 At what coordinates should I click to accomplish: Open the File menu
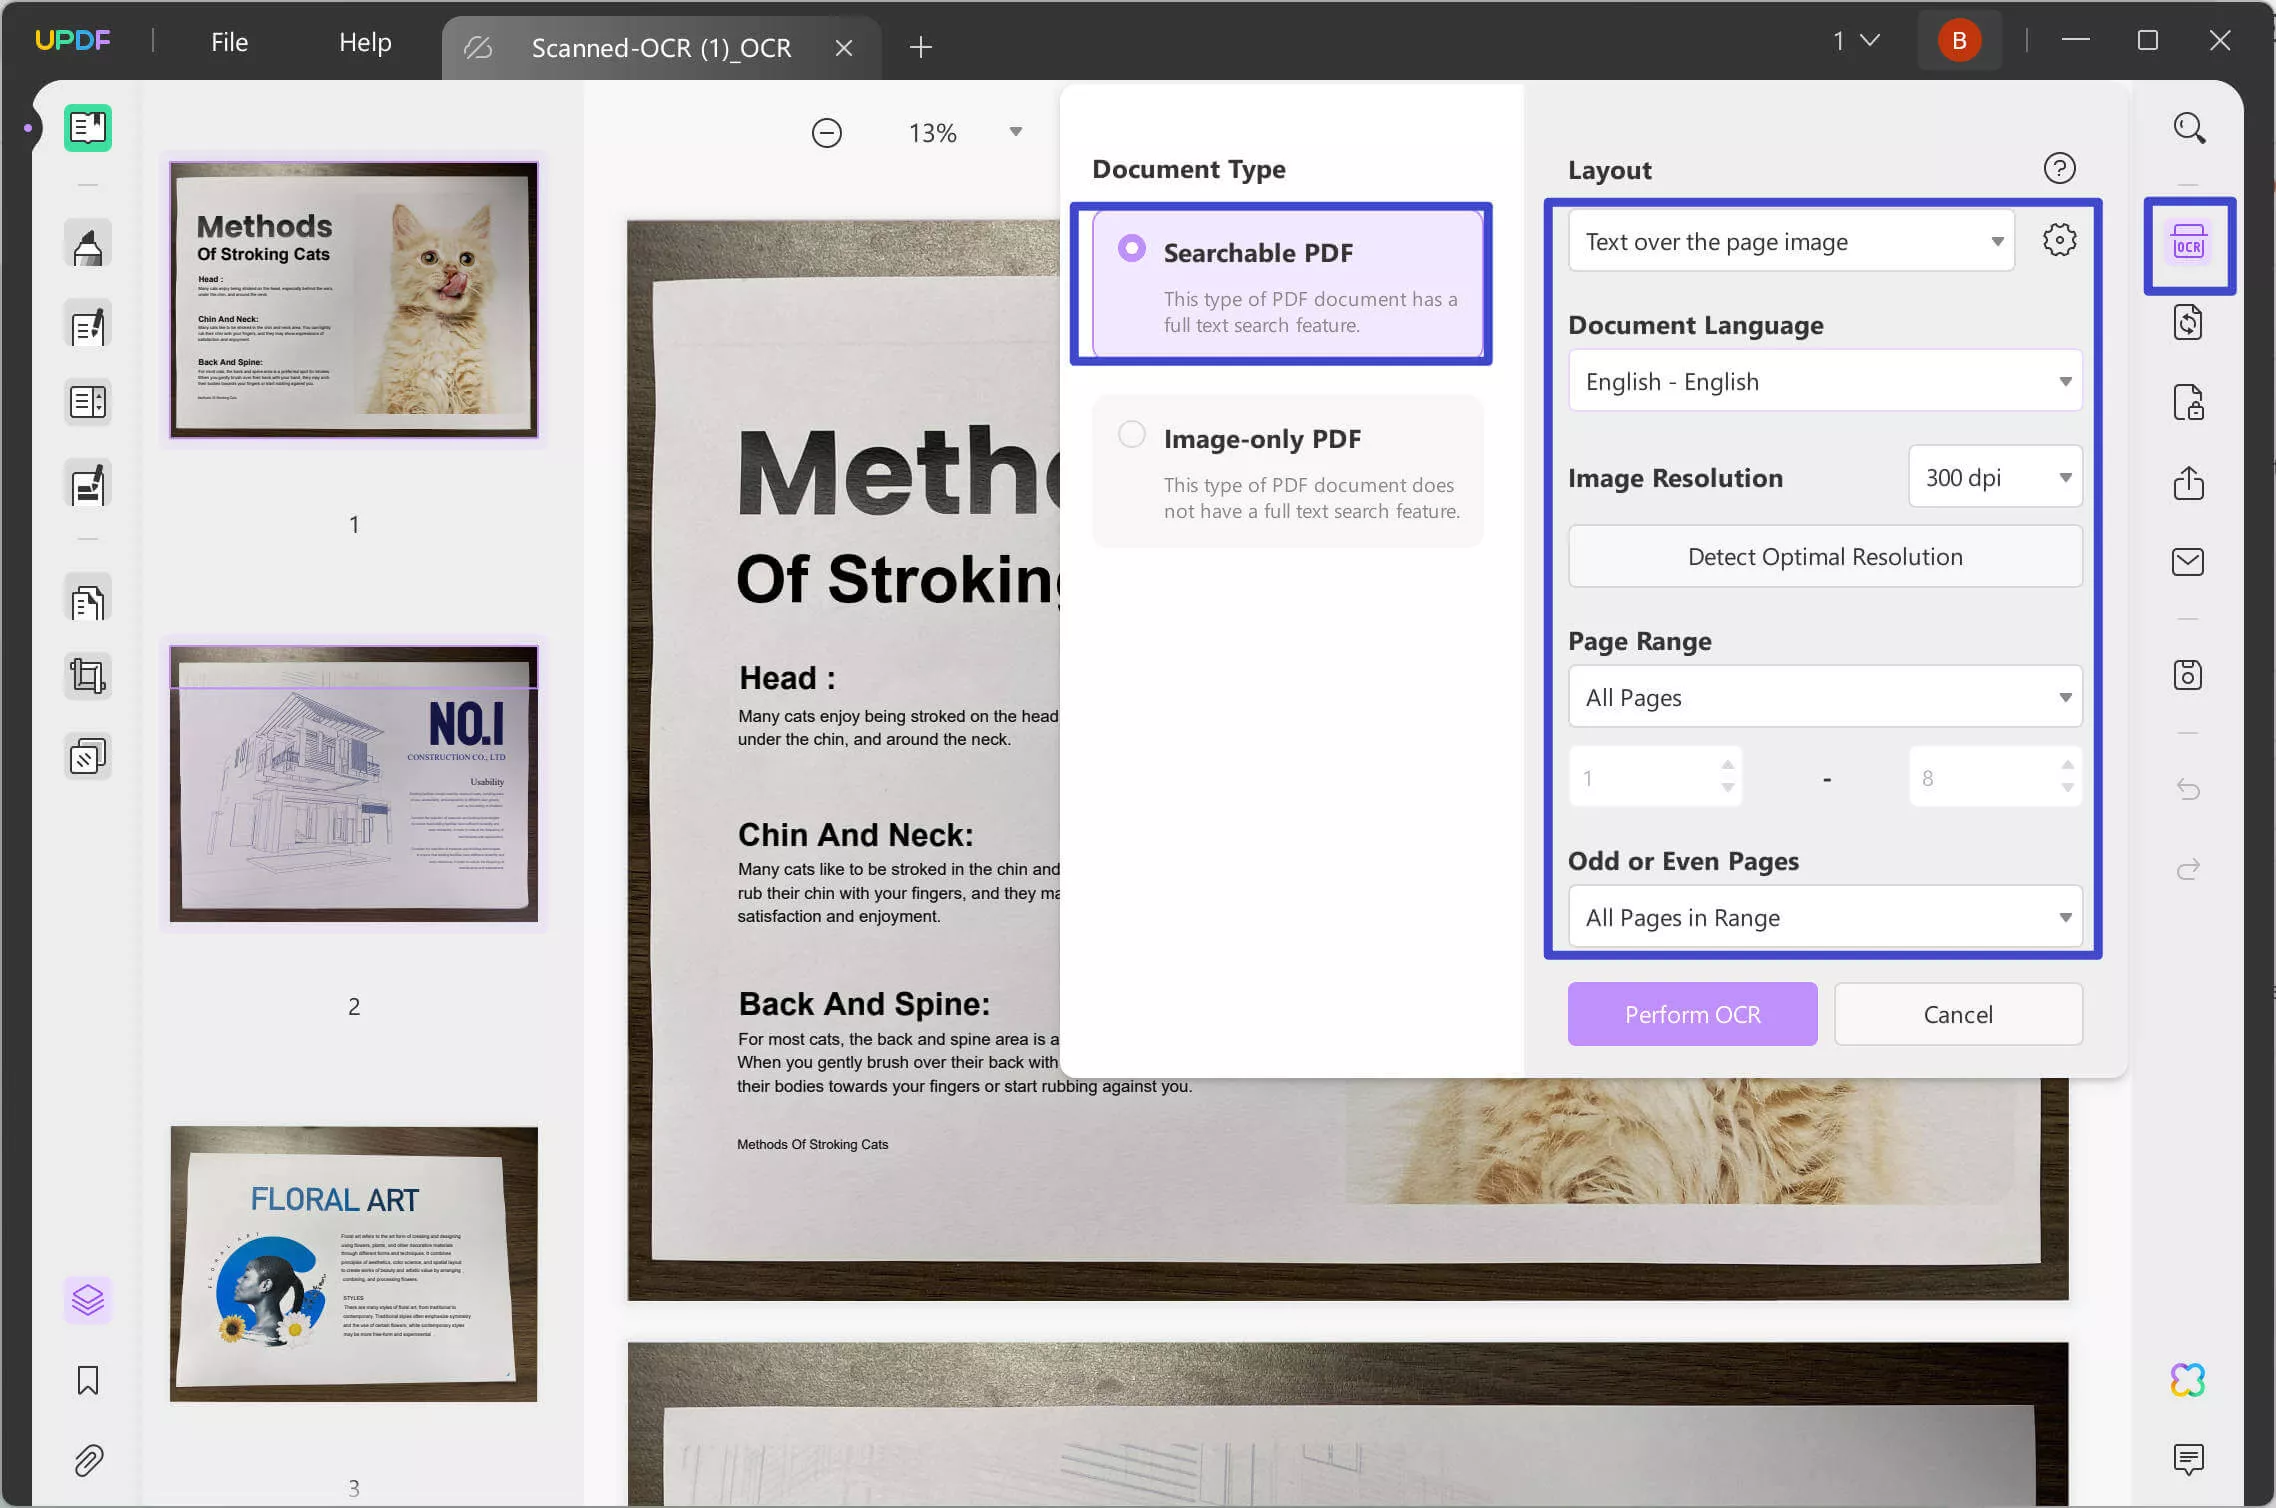229,42
